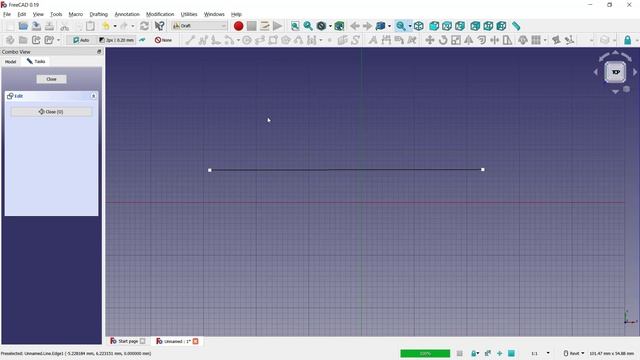Toggle the Auto working plane button
Image resolution: width=640 pixels, height=360 pixels.
81,40
